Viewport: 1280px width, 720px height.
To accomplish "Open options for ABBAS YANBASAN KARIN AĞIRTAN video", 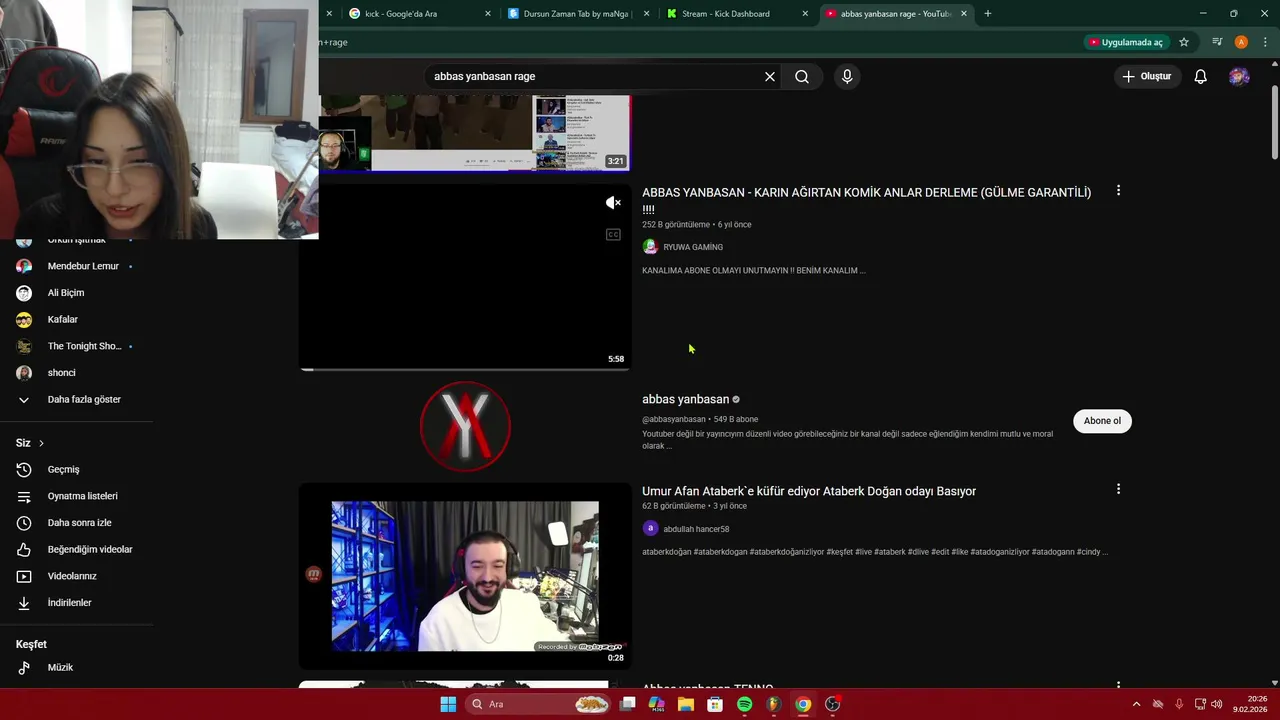I will point(1118,191).
